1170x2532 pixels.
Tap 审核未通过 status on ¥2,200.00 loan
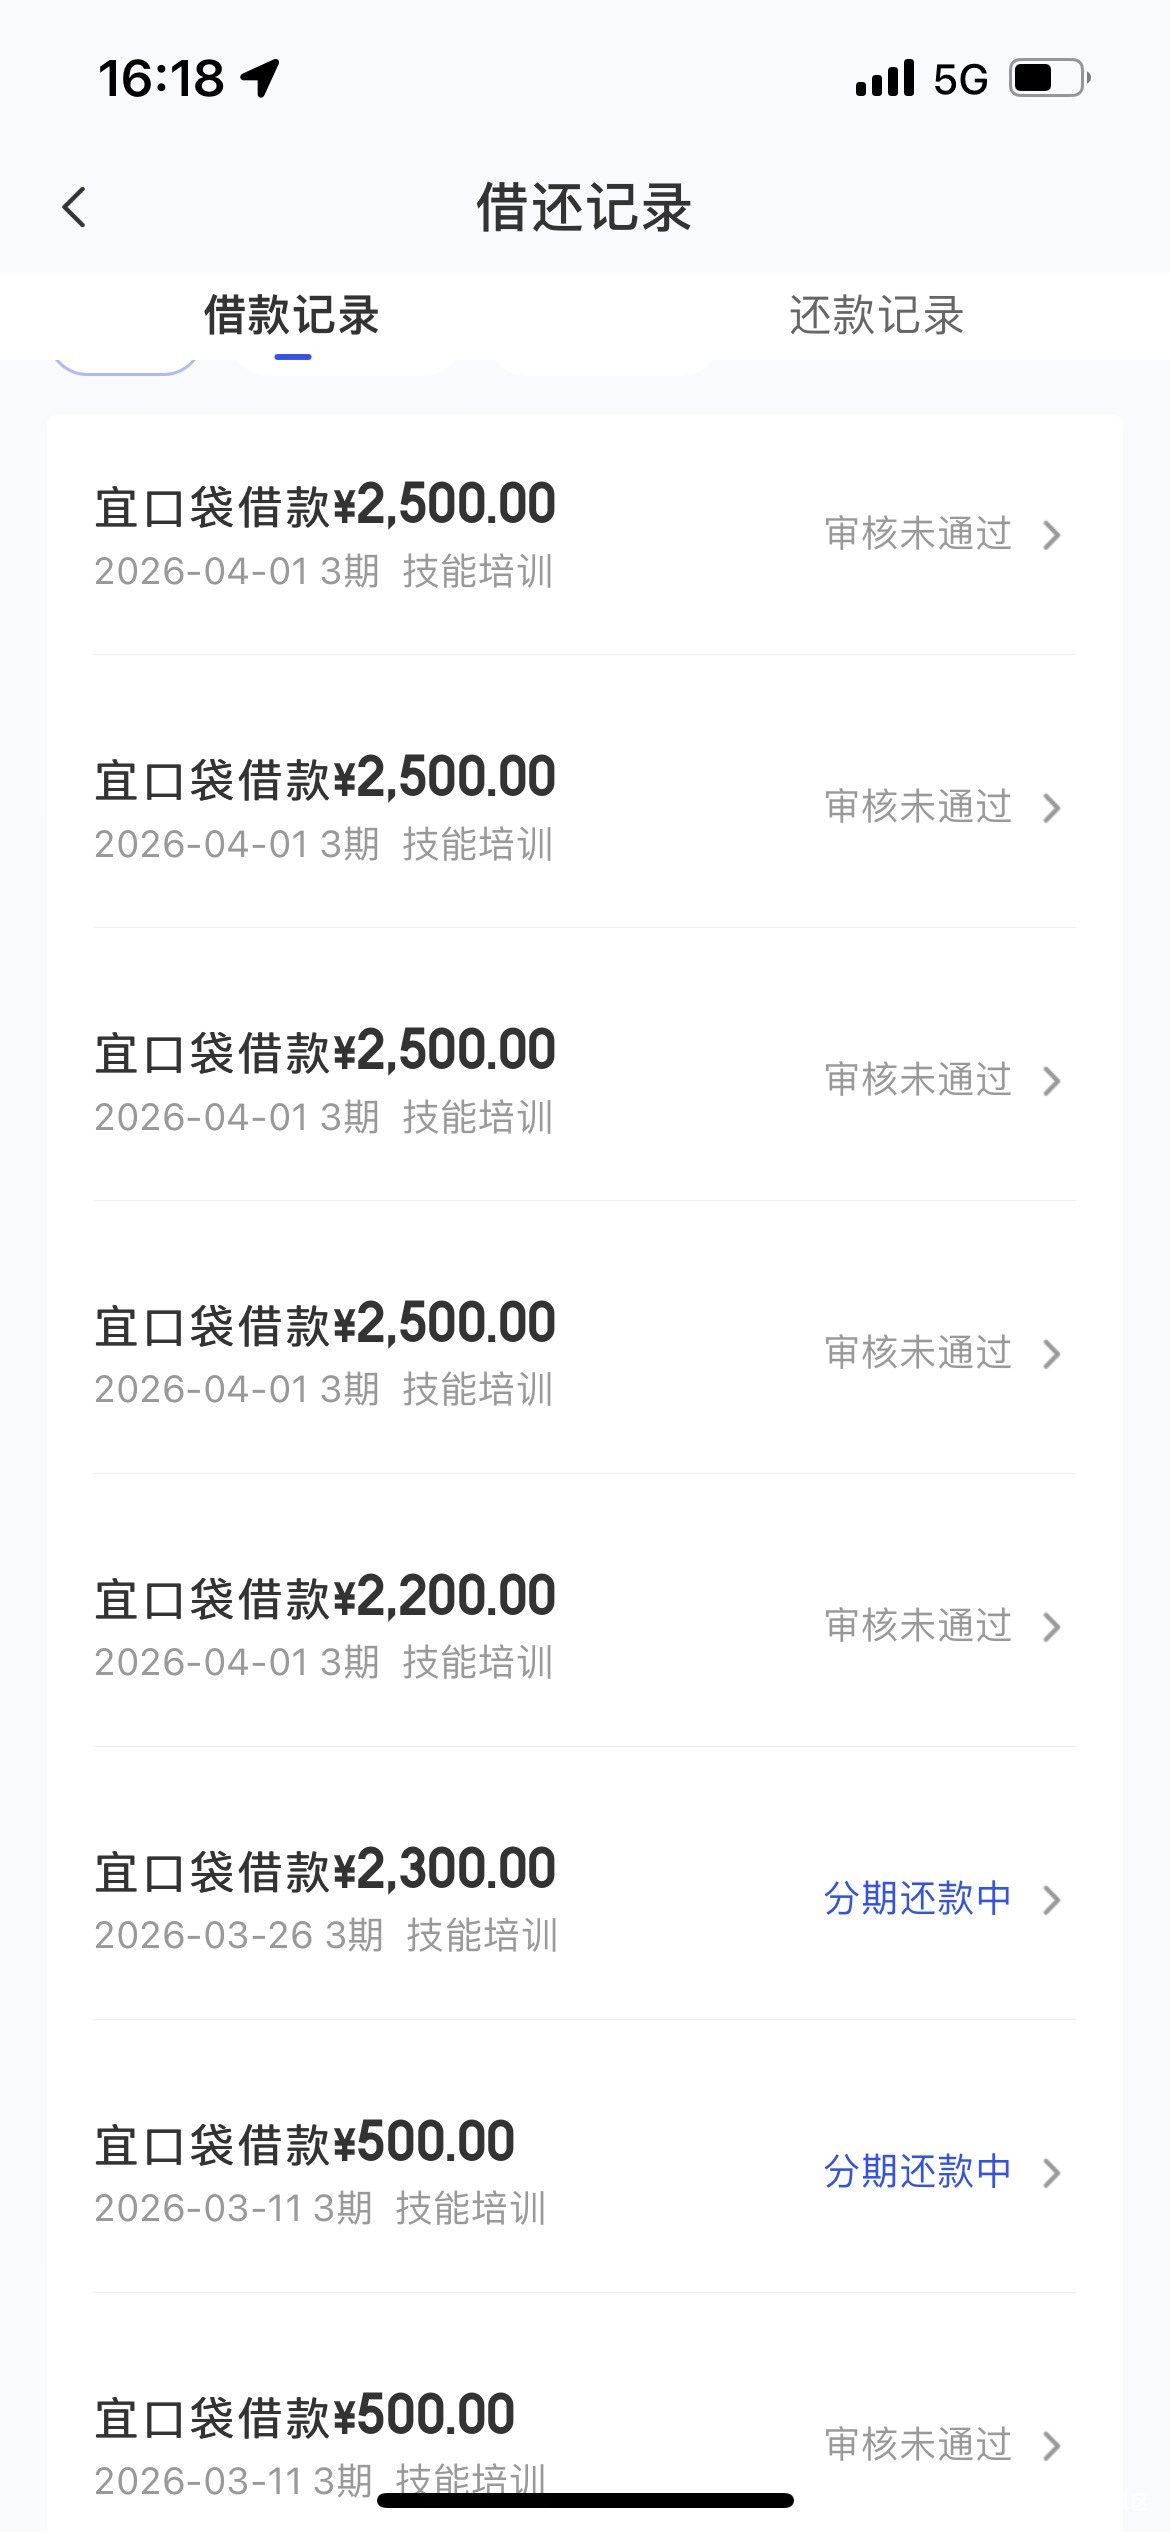917,1625
